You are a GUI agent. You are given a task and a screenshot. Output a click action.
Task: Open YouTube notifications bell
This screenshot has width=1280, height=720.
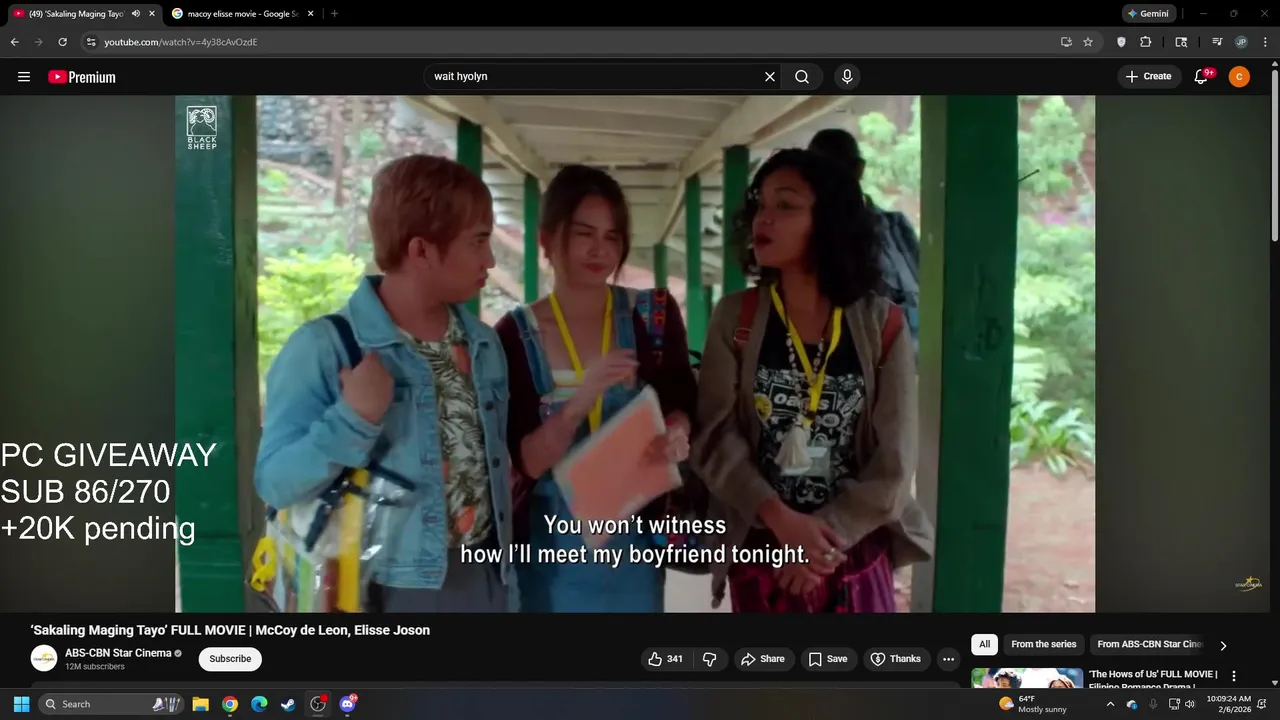(1202, 77)
